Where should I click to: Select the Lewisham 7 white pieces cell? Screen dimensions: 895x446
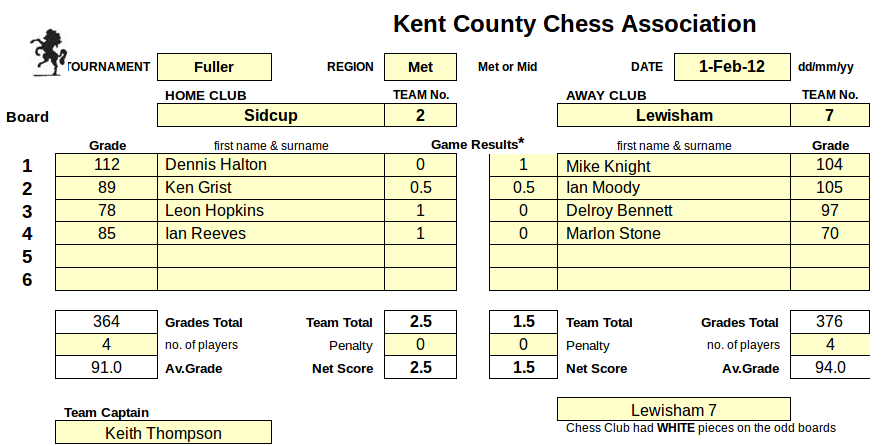click(x=674, y=409)
